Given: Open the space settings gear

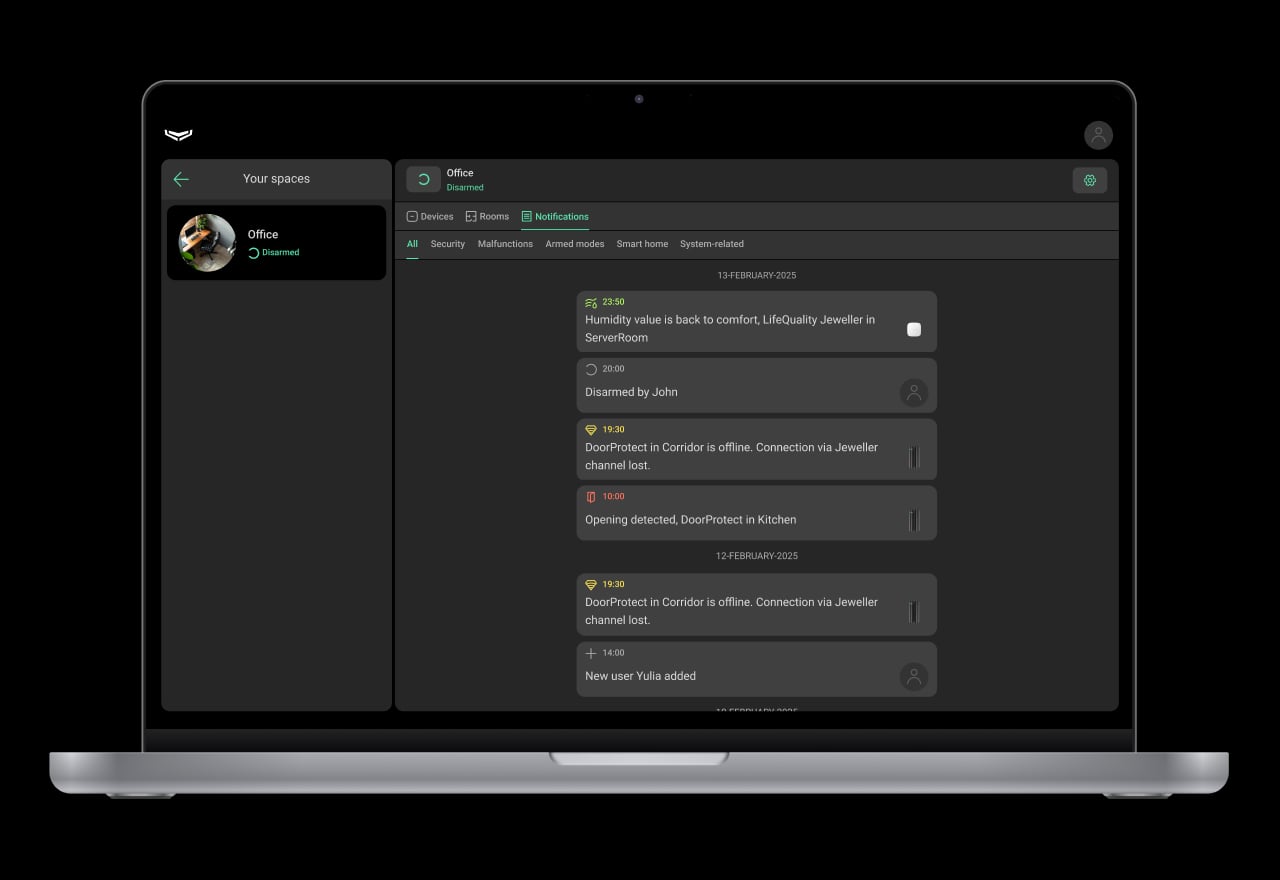Looking at the screenshot, I should click(x=1090, y=180).
